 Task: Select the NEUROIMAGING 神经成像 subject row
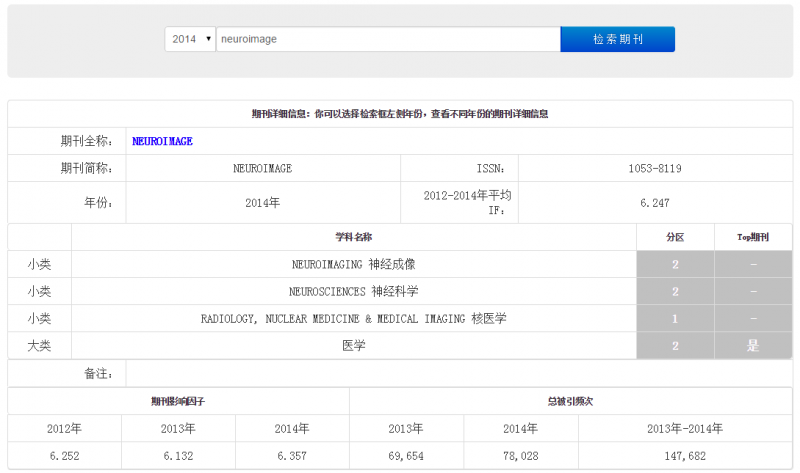[x=354, y=264]
